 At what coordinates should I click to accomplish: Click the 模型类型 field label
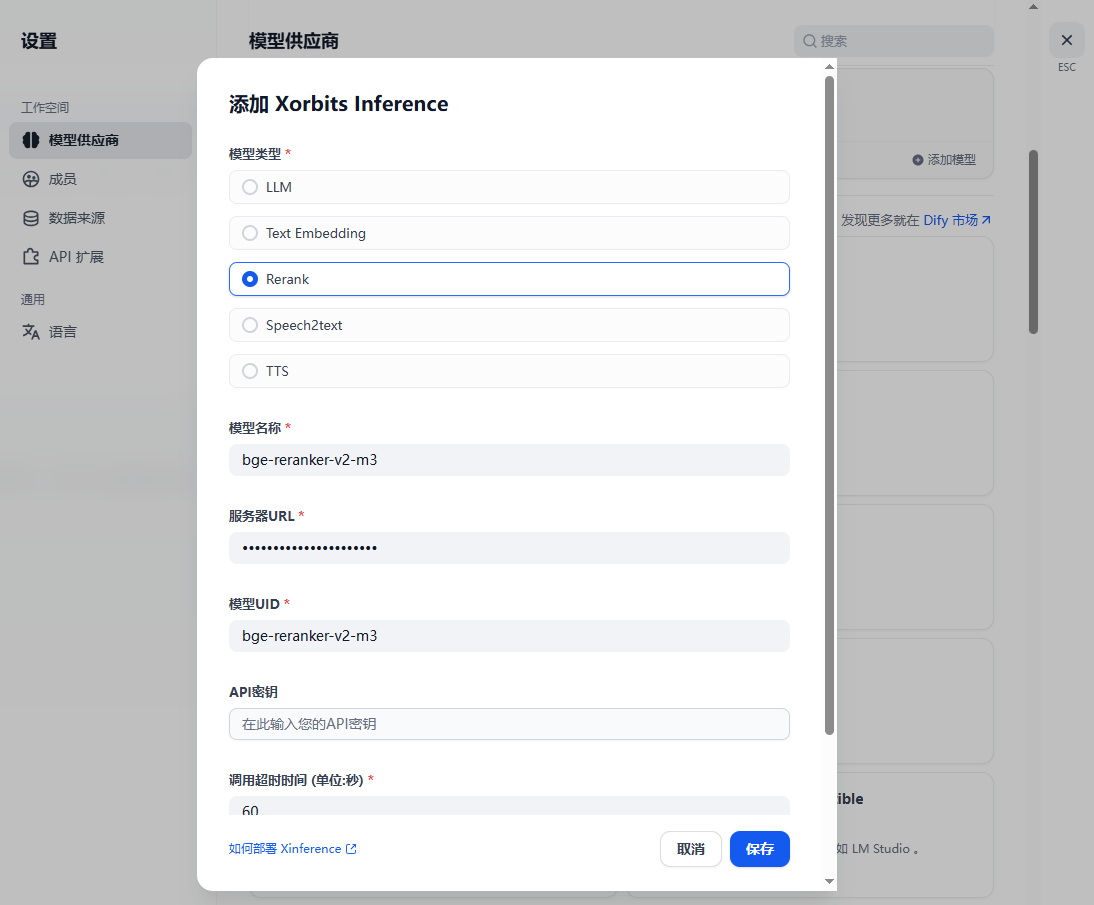coord(255,154)
